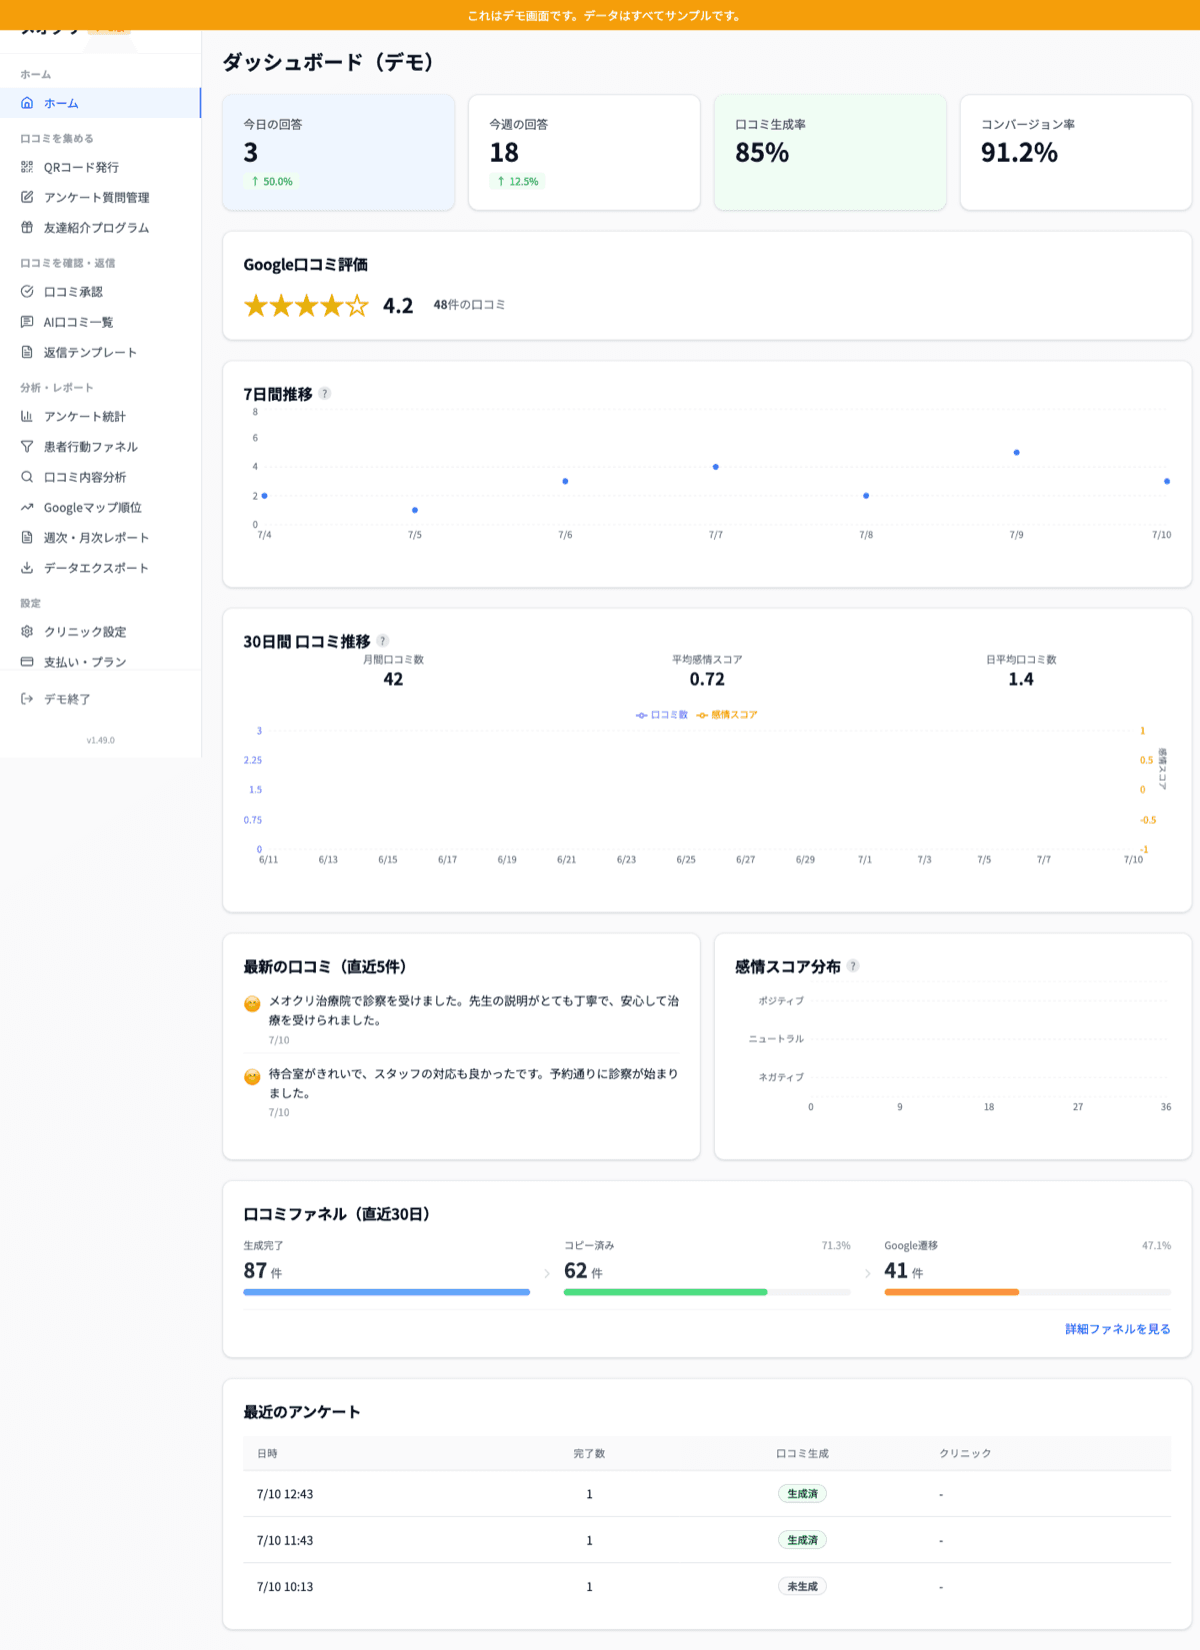Click the help icon beside 30日間 口コミ推移
This screenshot has height=1650, width=1200.
[383, 641]
